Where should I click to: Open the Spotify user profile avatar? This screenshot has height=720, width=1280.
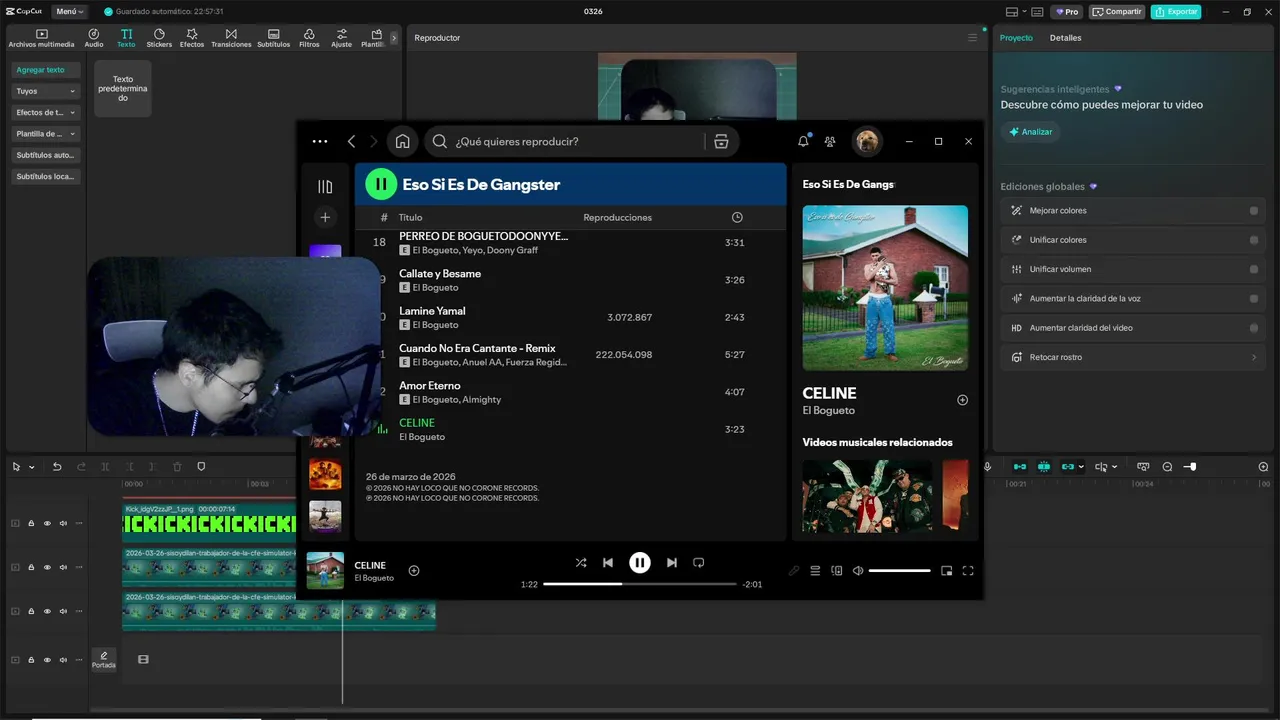pyautogui.click(x=867, y=141)
